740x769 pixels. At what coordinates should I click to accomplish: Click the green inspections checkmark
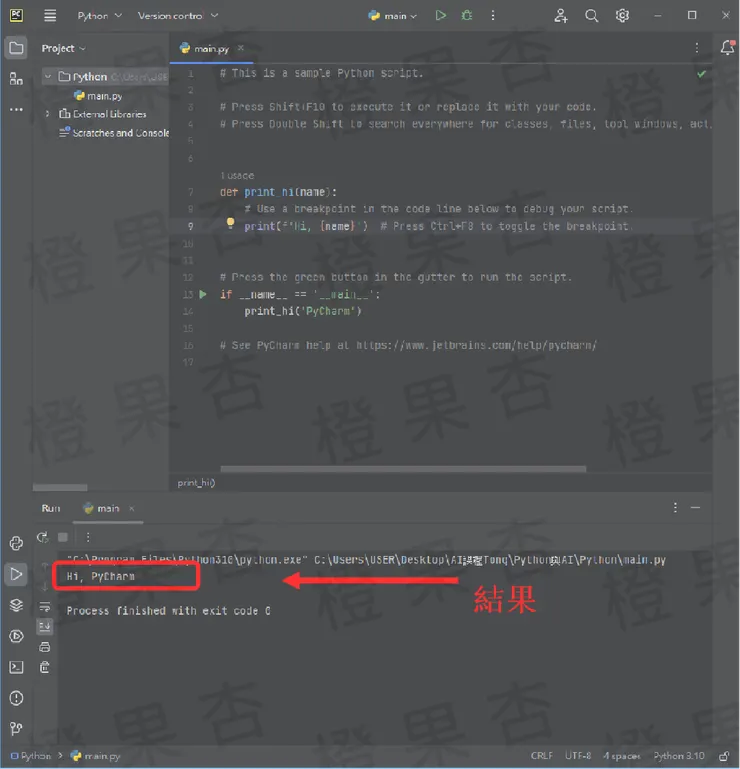pos(702,74)
